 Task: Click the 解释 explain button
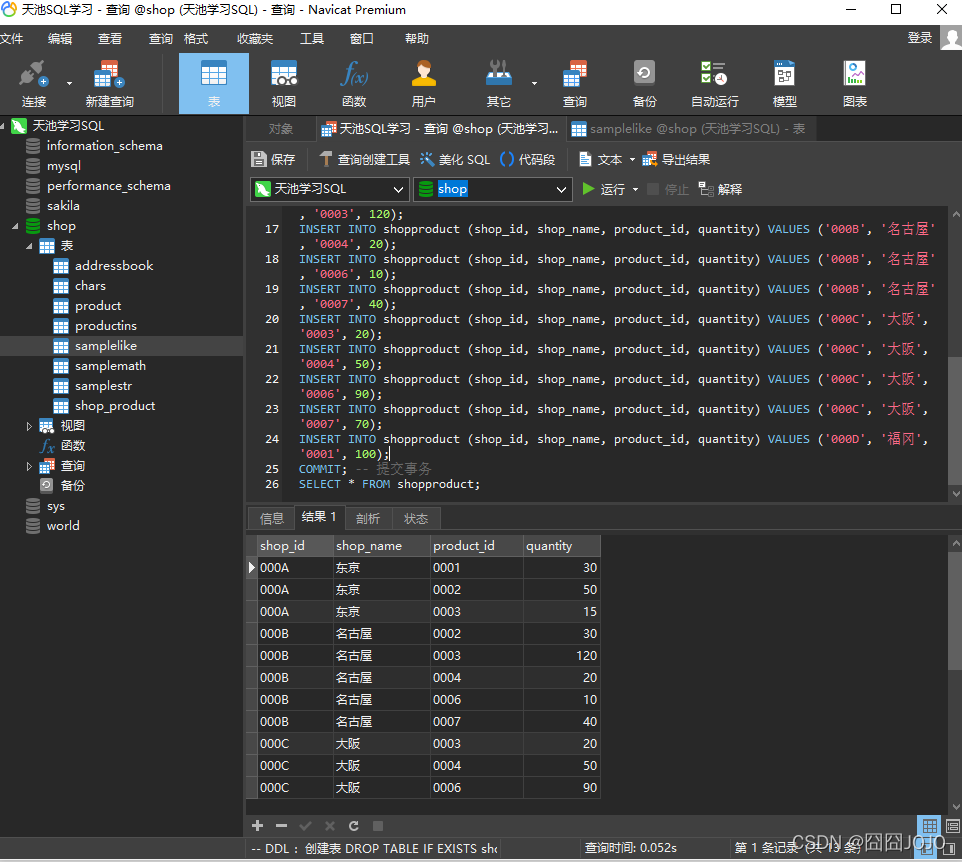pyautogui.click(x=720, y=189)
